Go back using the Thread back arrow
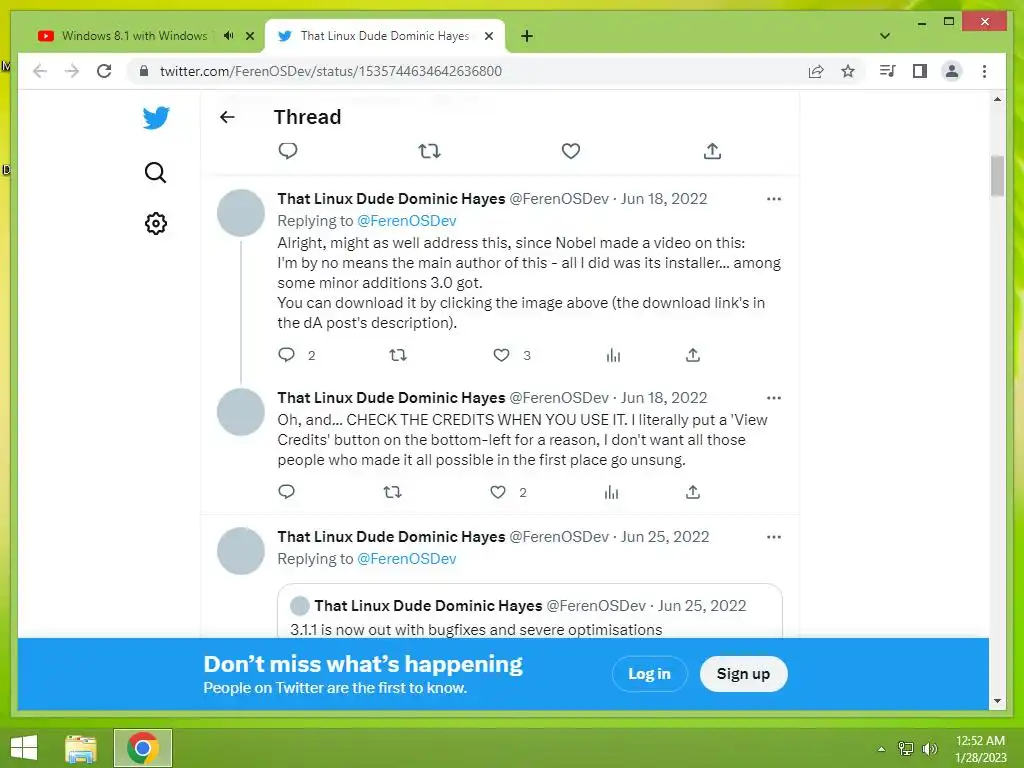Image resolution: width=1024 pixels, height=768 pixels. pyautogui.click(x=227, y=117)
